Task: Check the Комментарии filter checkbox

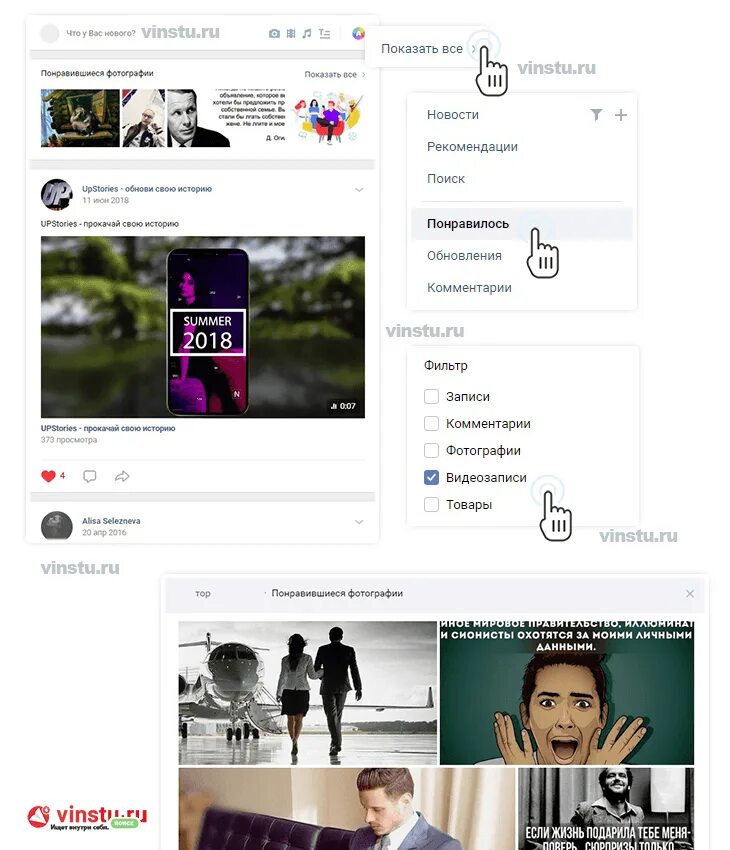Action: pyautogui.click(x=431, y=423)
